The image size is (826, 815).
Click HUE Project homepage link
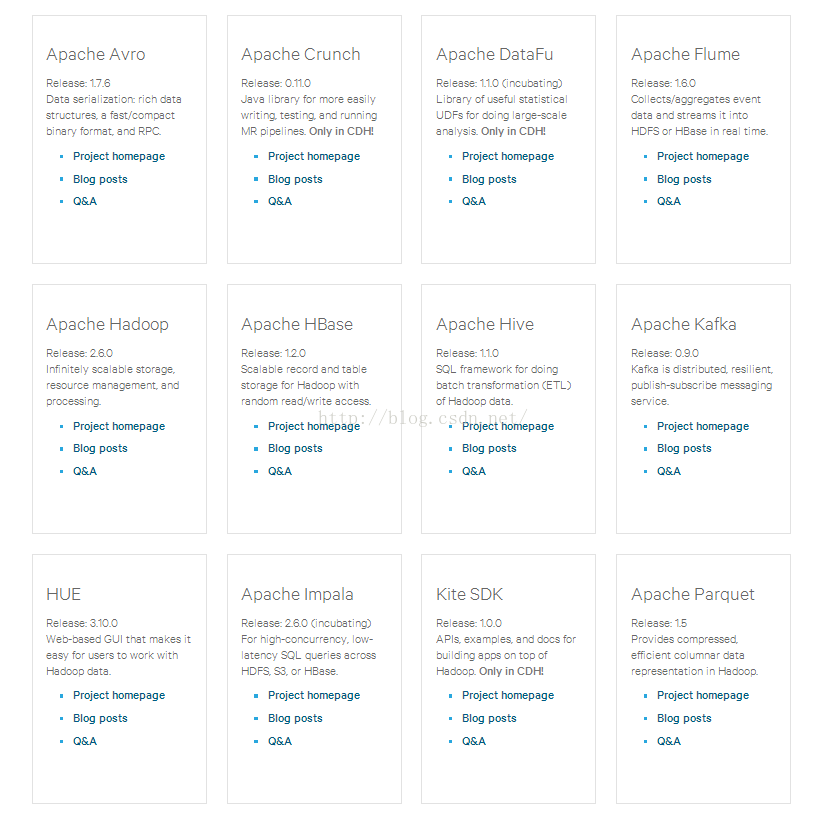[118, 695]
